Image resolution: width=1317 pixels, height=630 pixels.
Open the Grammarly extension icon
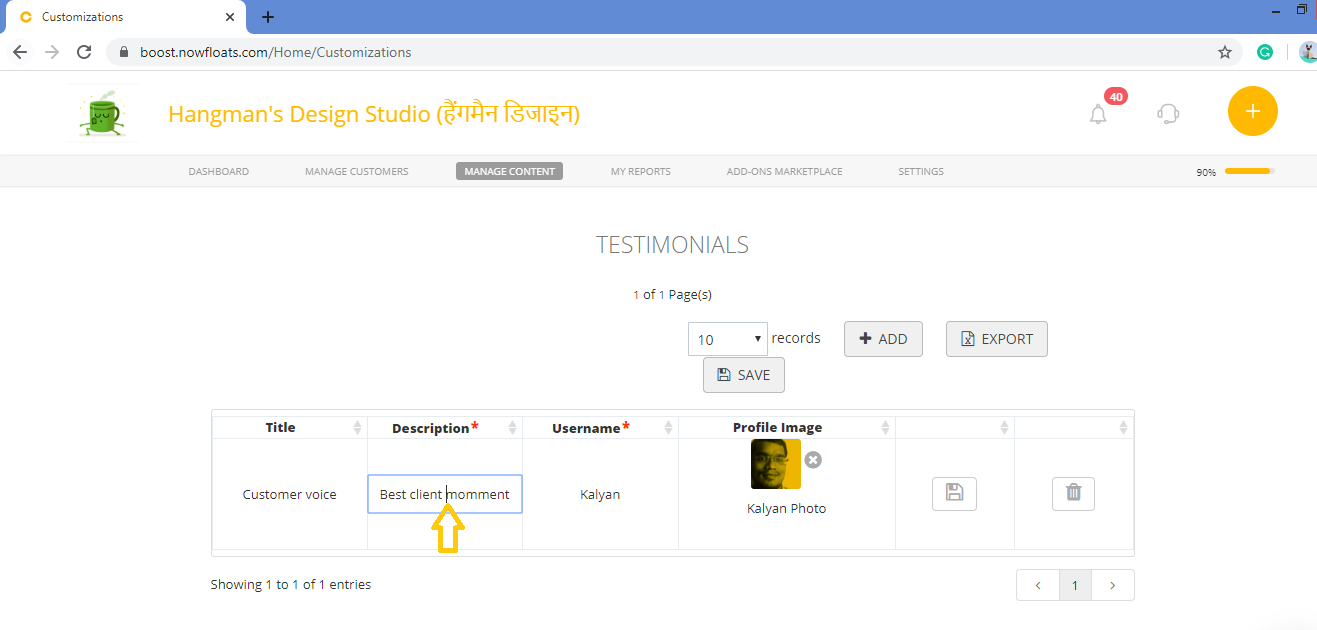point(1265,52)
